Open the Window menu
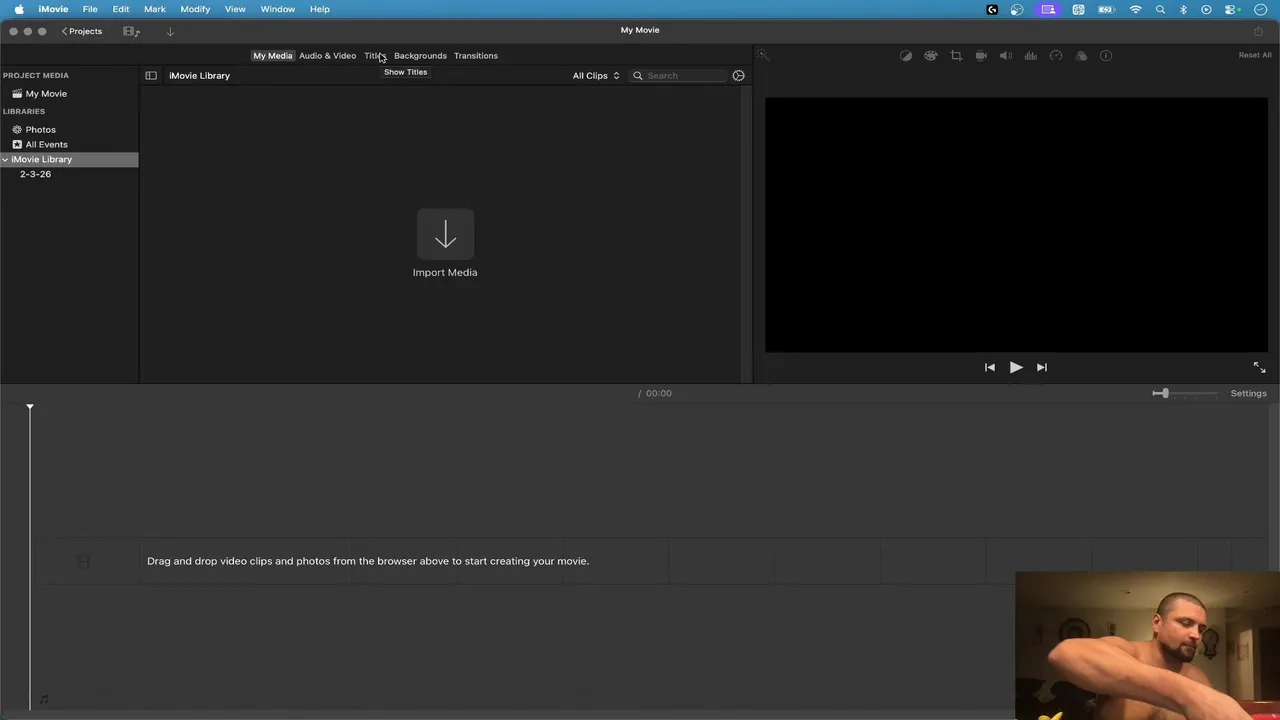Screen dimensions: 1280x720 tap(278, 9)
